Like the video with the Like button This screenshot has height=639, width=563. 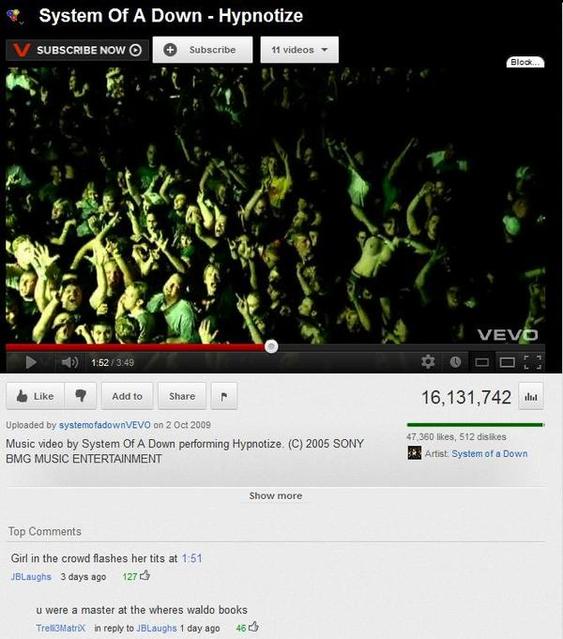coord(35,396)
